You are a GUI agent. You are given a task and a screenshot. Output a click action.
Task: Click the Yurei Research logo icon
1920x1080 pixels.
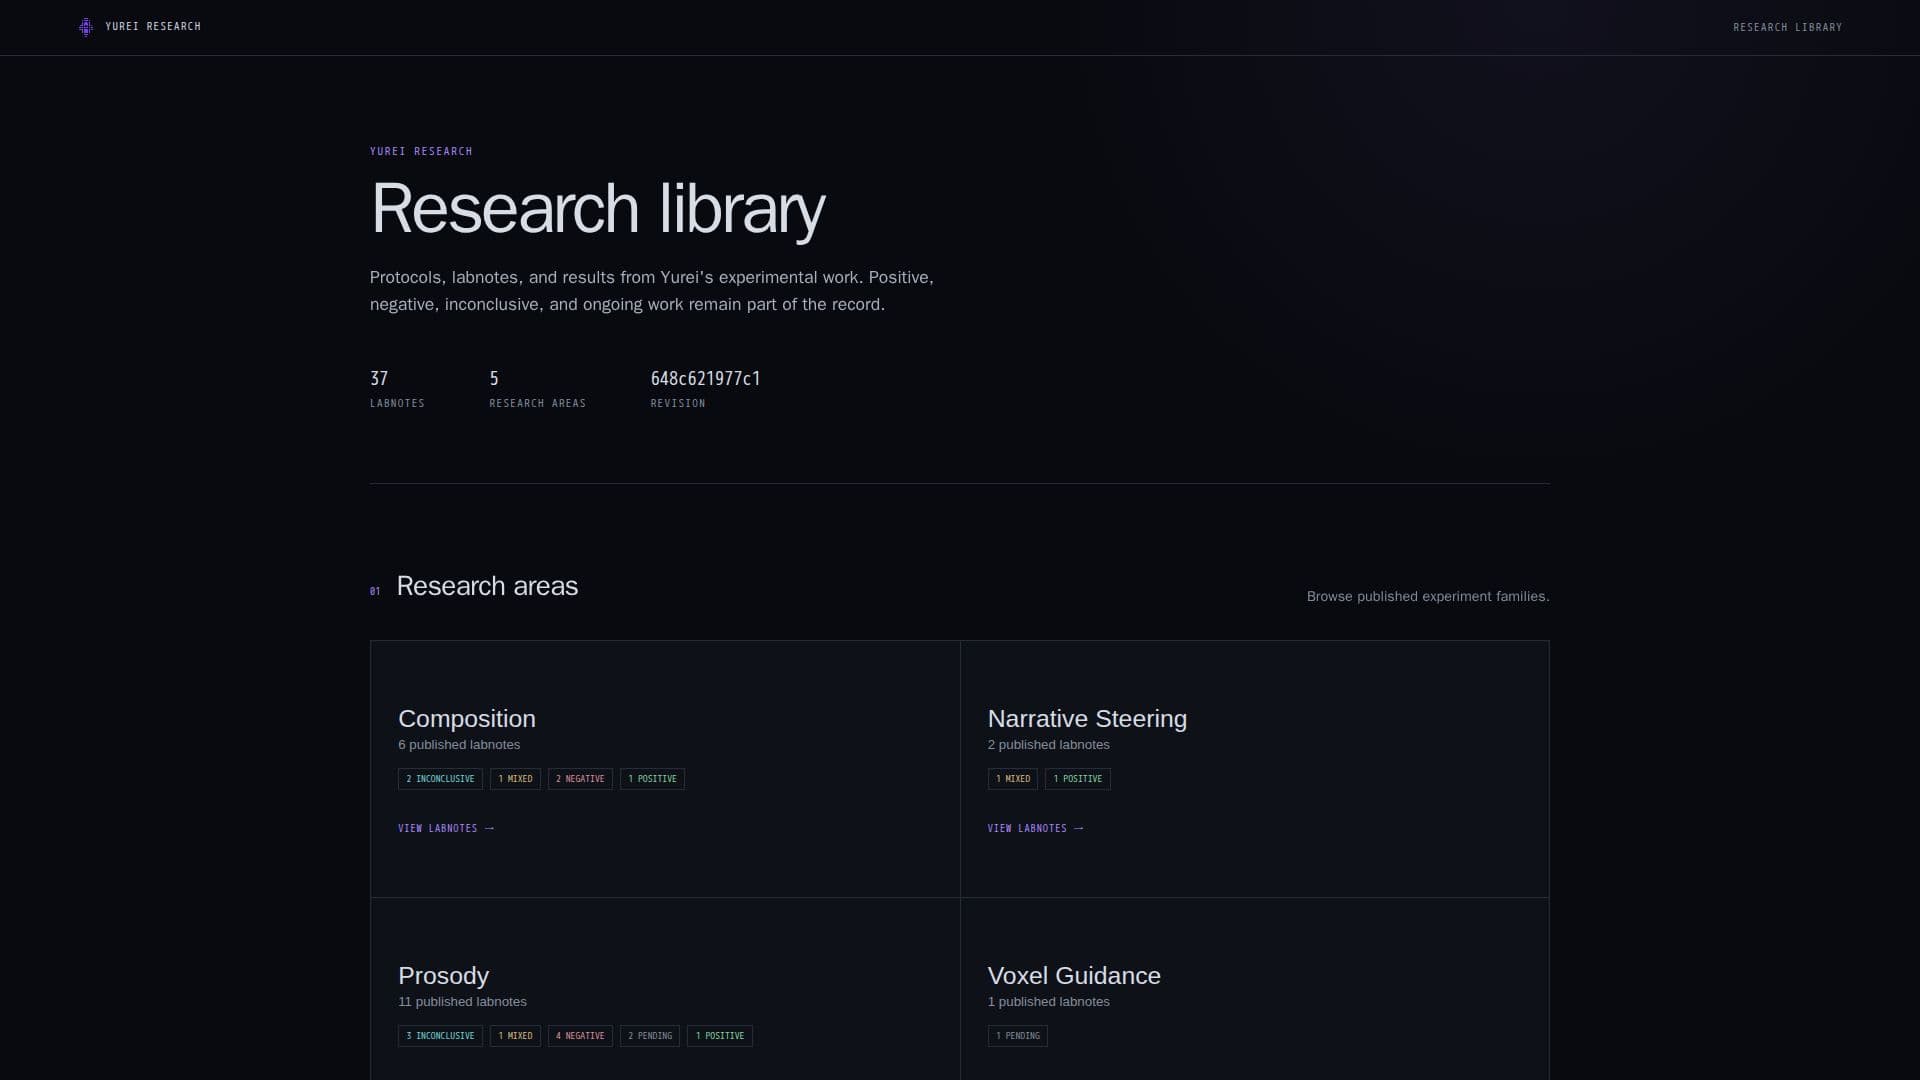[x=86, y=27]
